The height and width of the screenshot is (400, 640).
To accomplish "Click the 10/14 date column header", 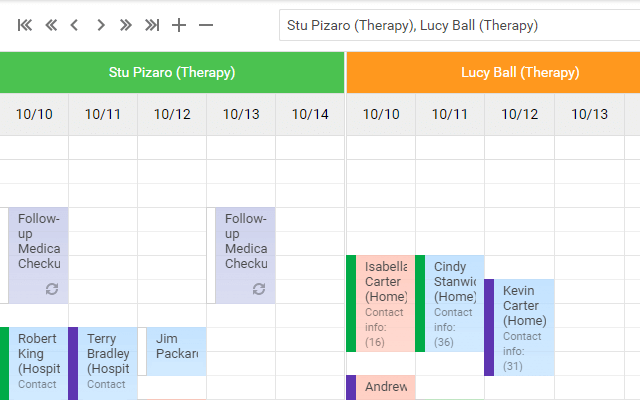I will coord(310,114).
